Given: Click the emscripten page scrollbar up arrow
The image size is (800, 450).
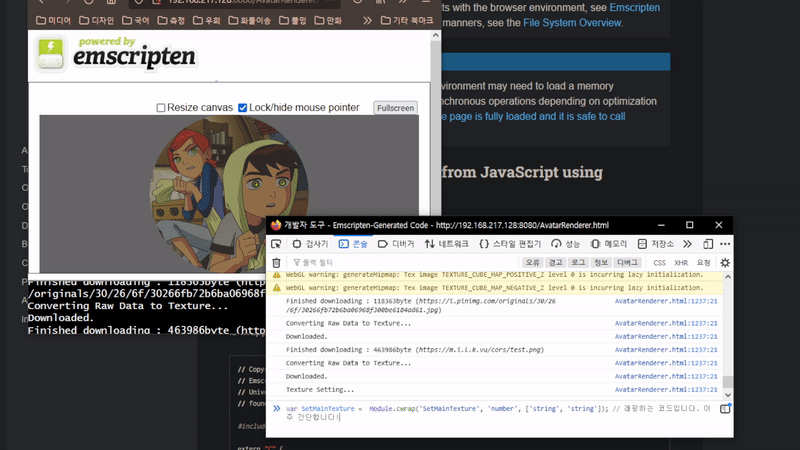Looking at the screenshot, I should point(435,35).
